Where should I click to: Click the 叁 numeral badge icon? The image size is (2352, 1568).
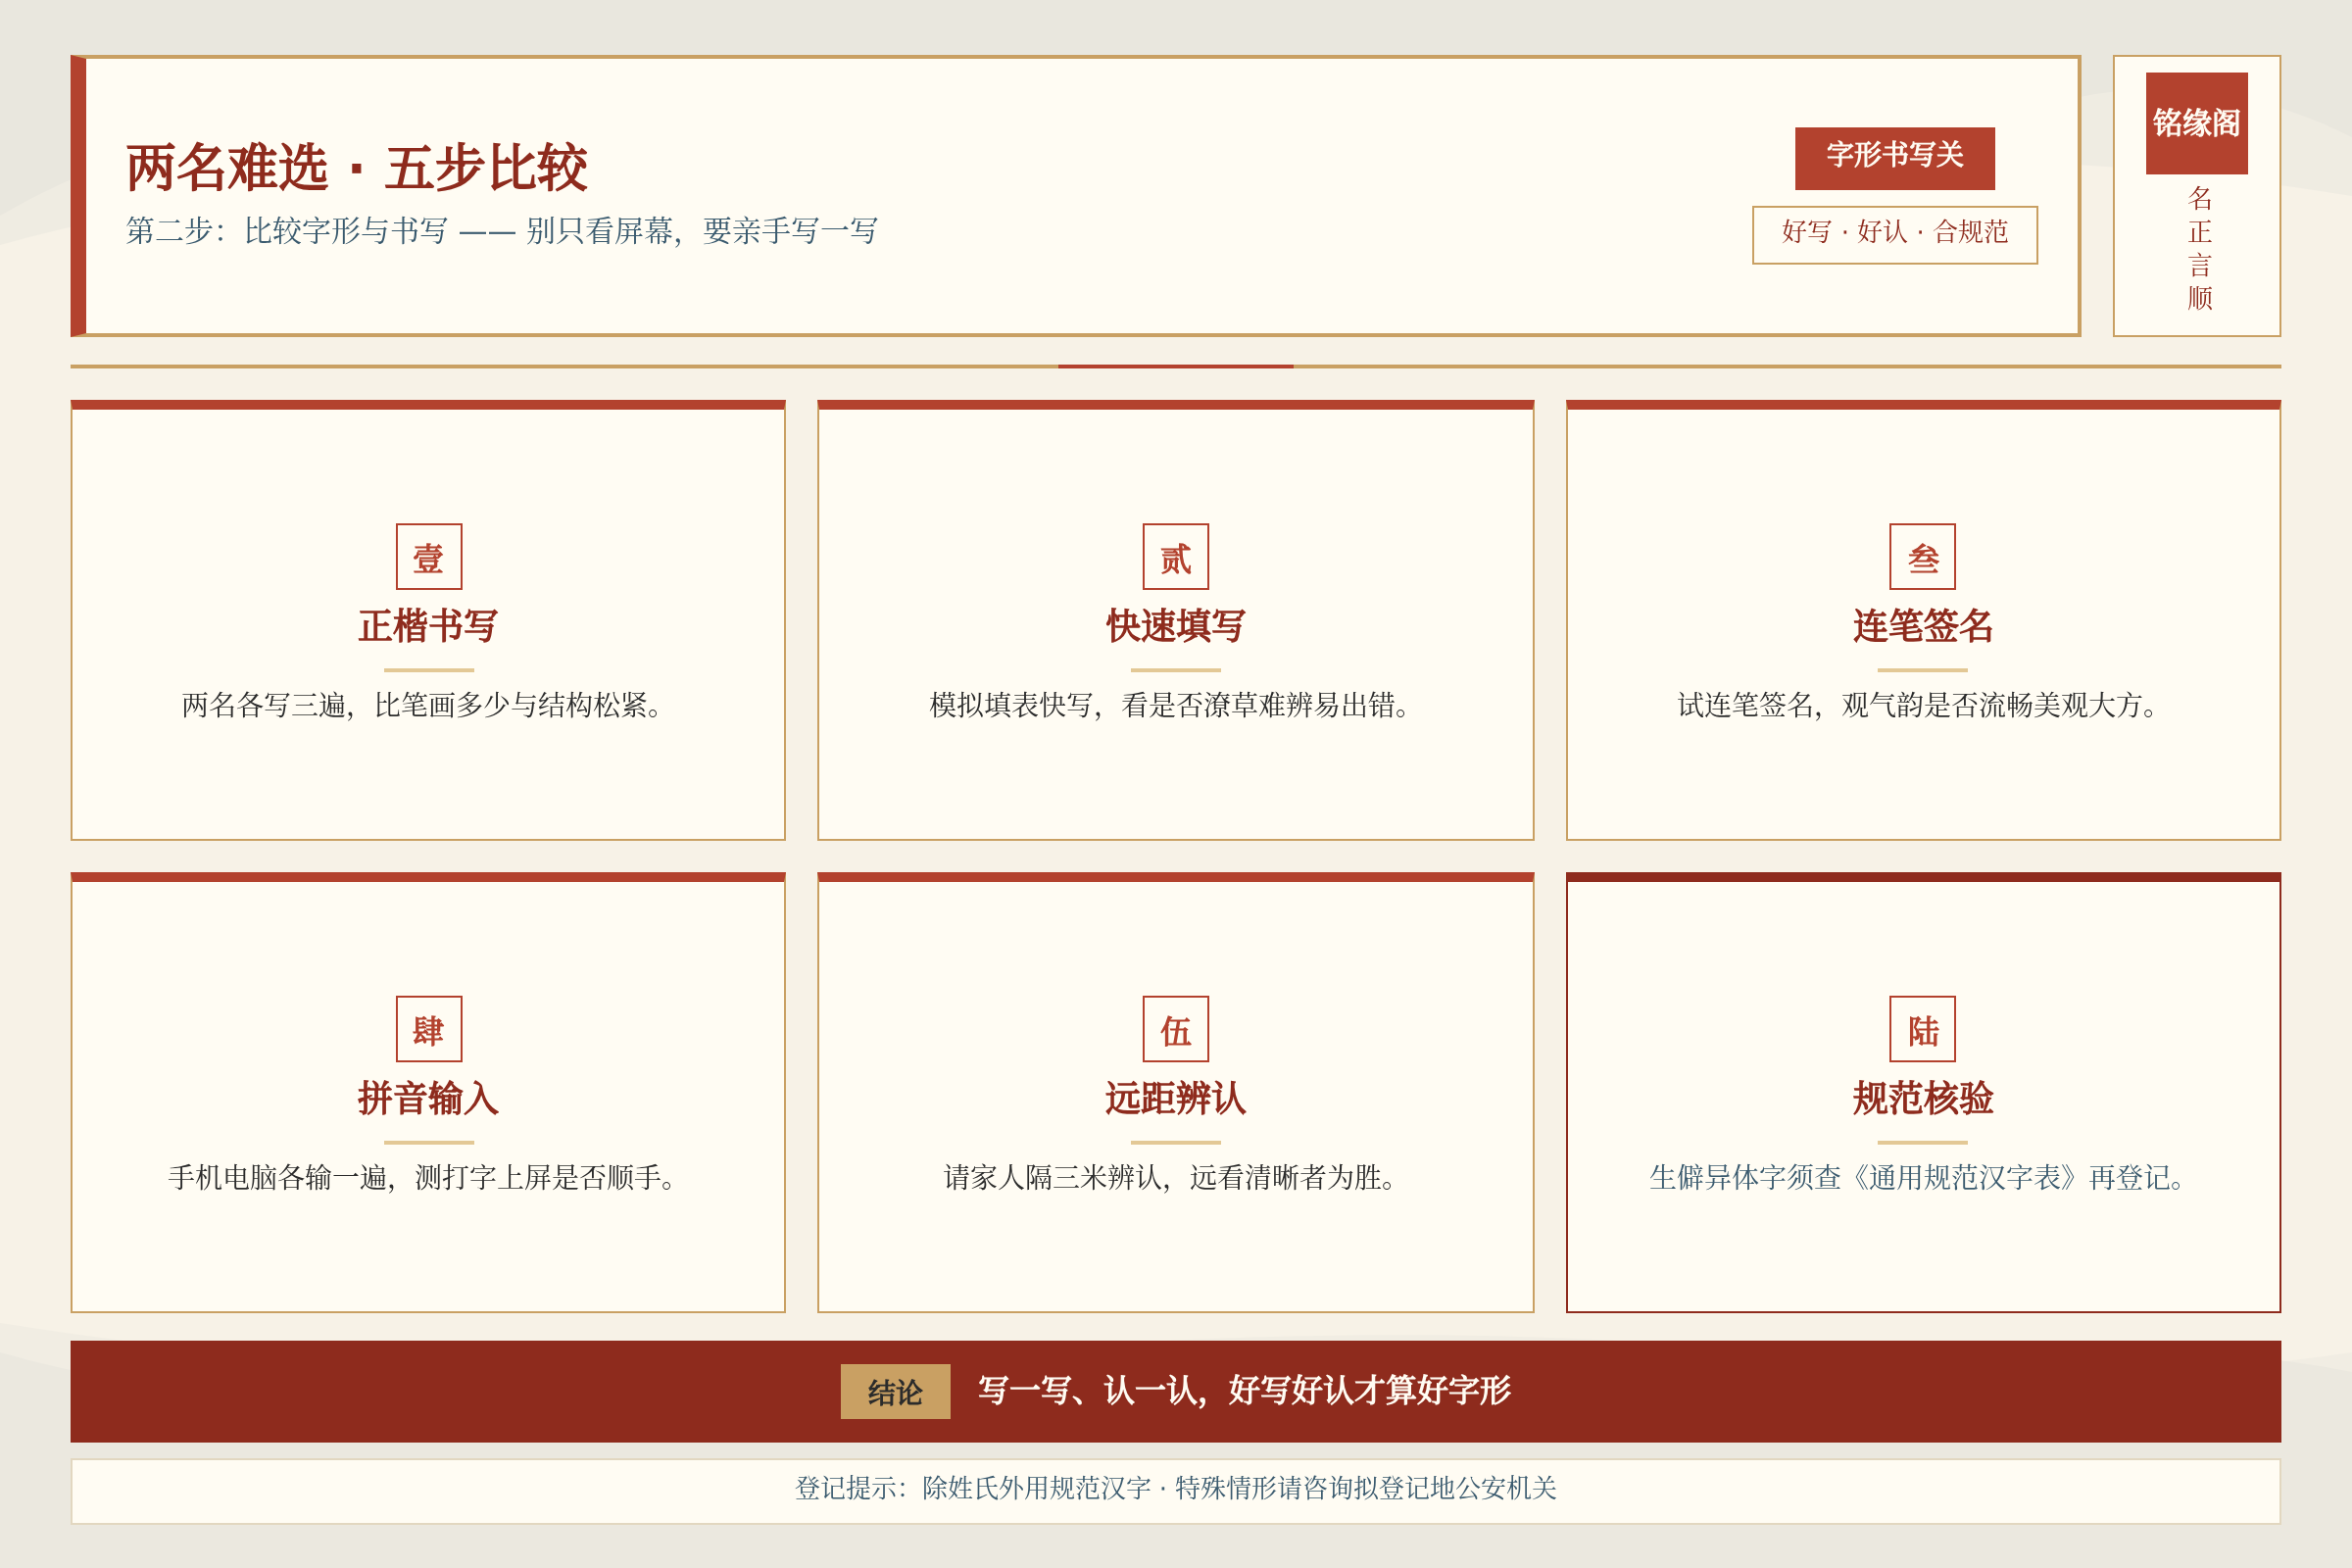(1922, 556)
